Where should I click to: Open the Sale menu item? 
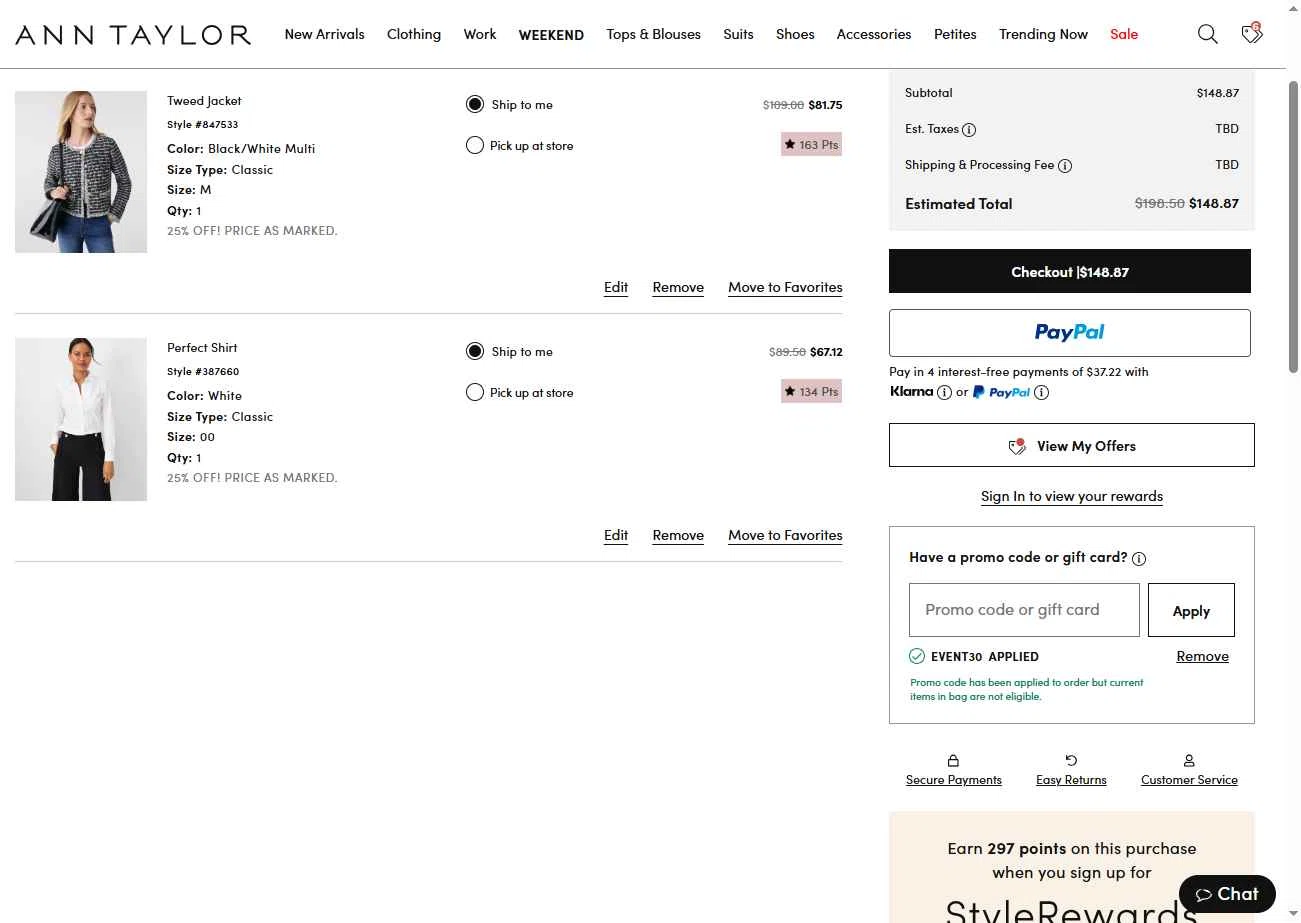(1124, 34)
